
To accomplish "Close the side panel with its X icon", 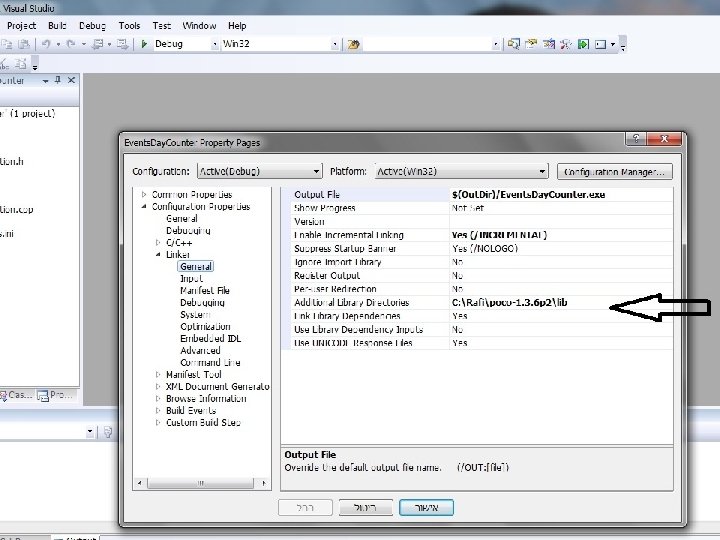I will point(72,80).
